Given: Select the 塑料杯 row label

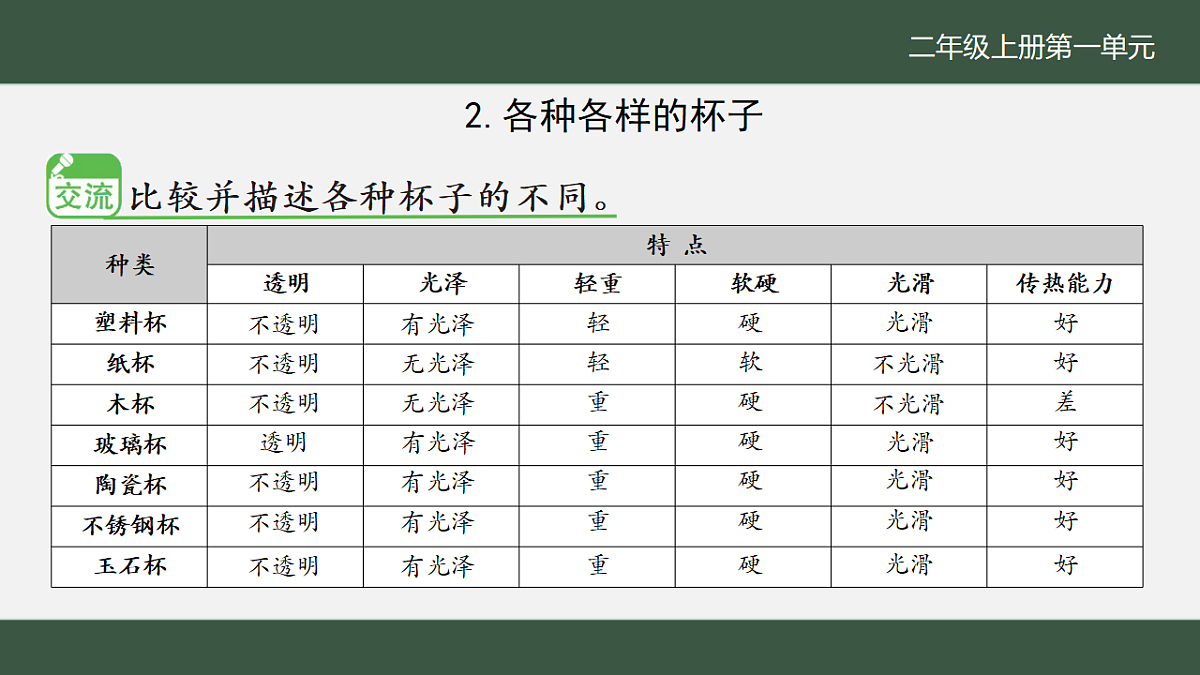Looking at the screenshot, I should 126,323.
